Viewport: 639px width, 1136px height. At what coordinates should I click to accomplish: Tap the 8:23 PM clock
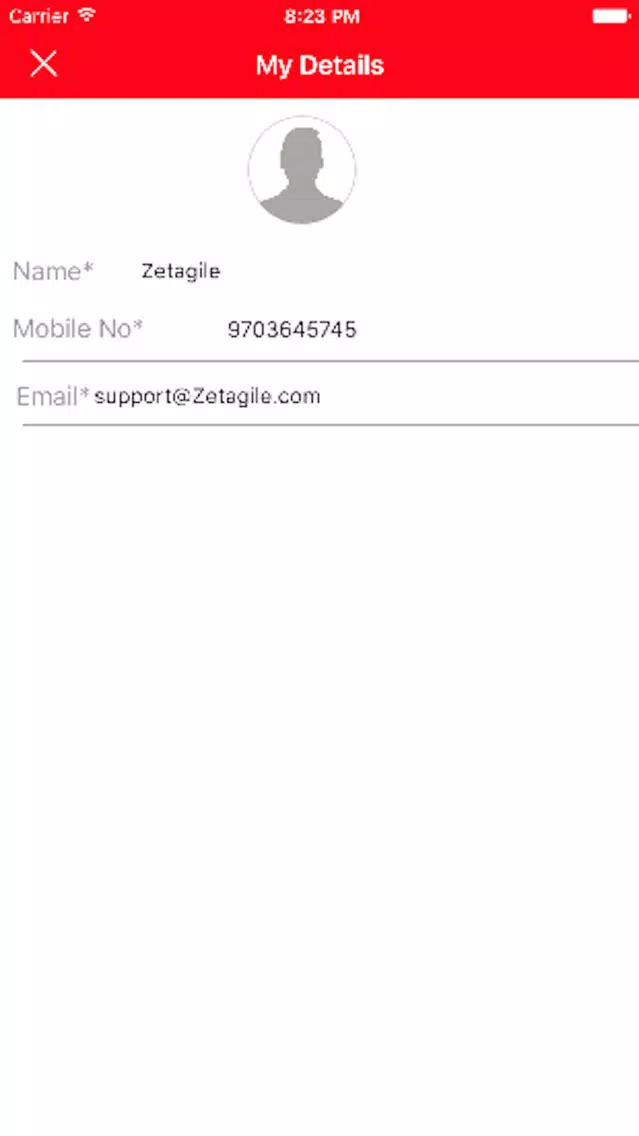point(322,17)
